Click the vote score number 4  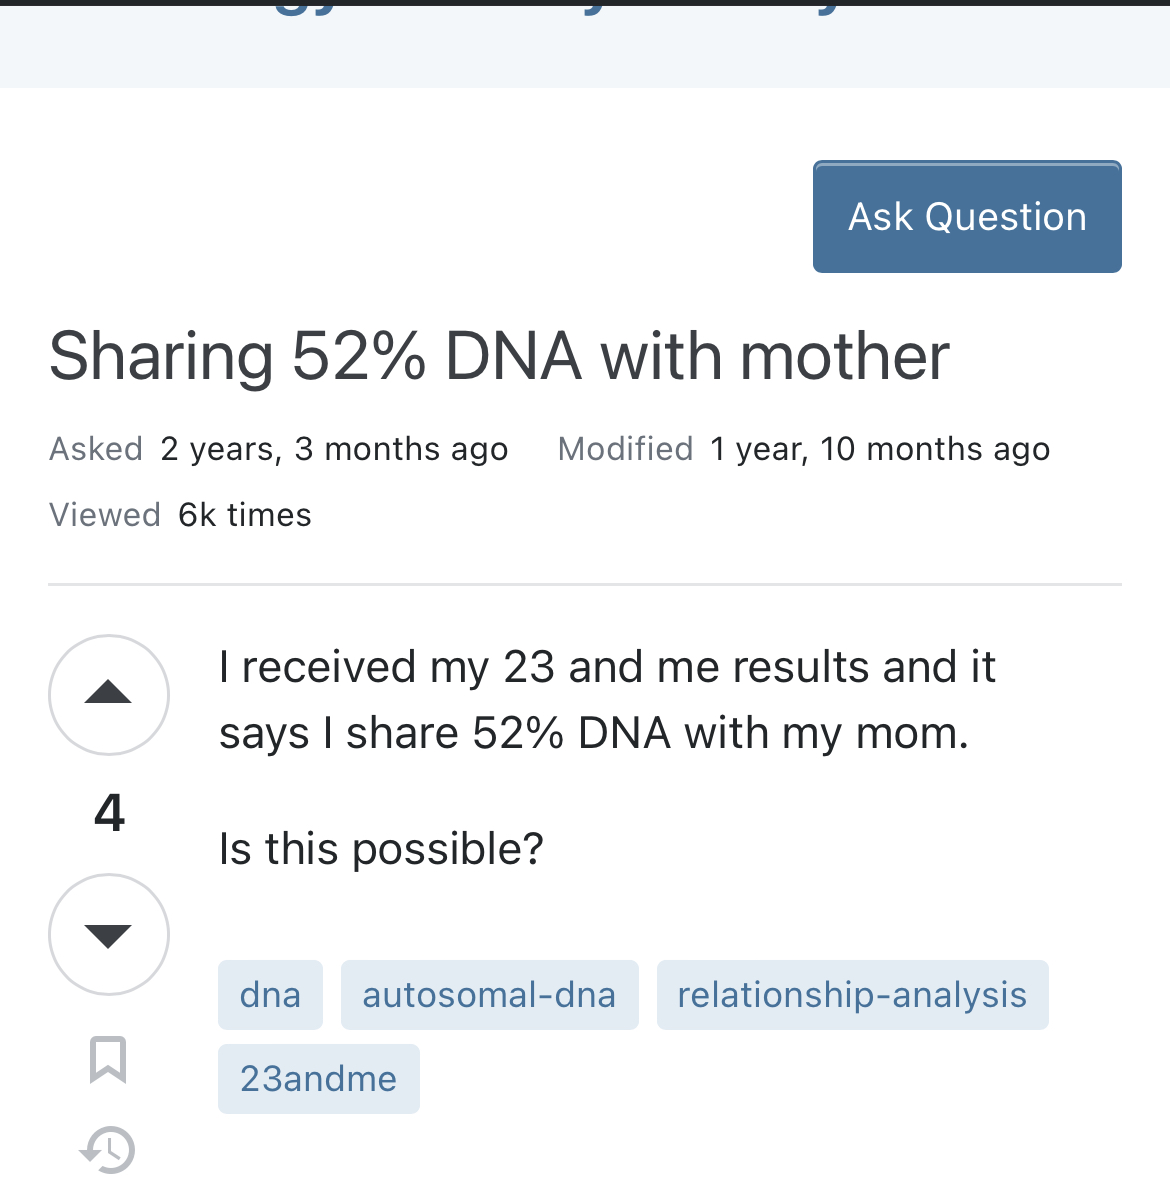coord(109,814)
